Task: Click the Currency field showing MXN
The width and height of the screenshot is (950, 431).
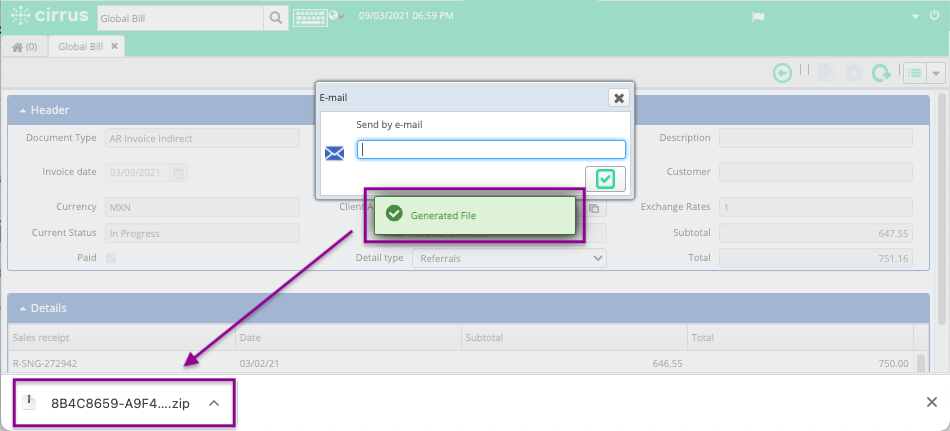Action: click(202, 207)
